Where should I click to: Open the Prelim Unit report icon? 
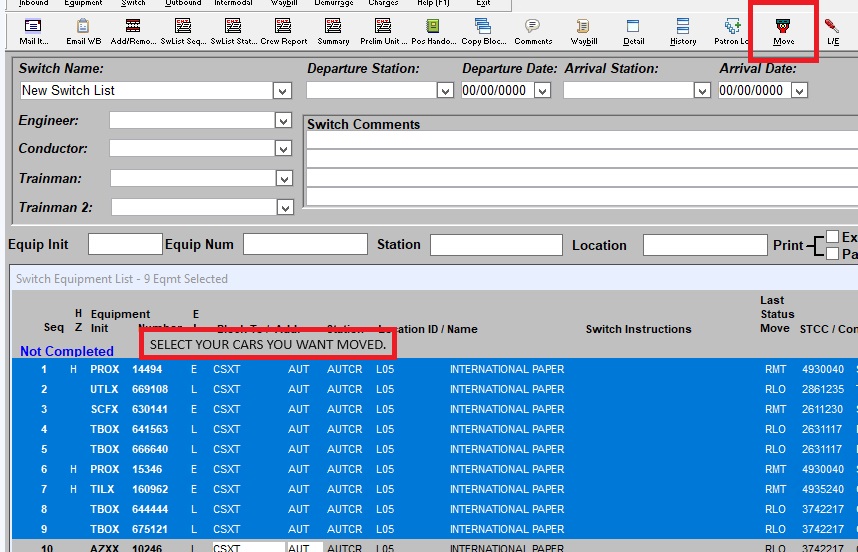click(x=383, y=32)
